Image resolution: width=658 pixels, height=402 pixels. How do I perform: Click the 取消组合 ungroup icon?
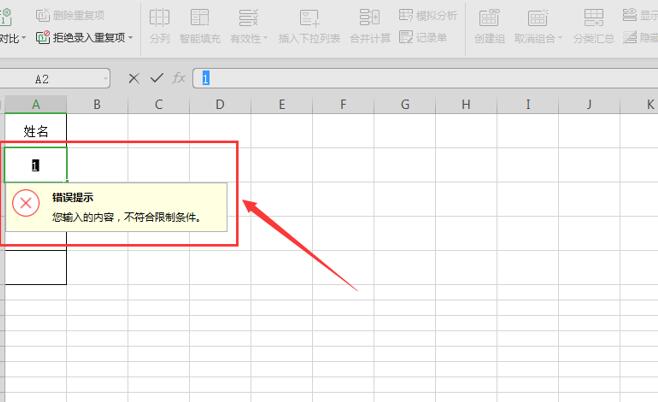pyautogui.click(x=538, y=18)
